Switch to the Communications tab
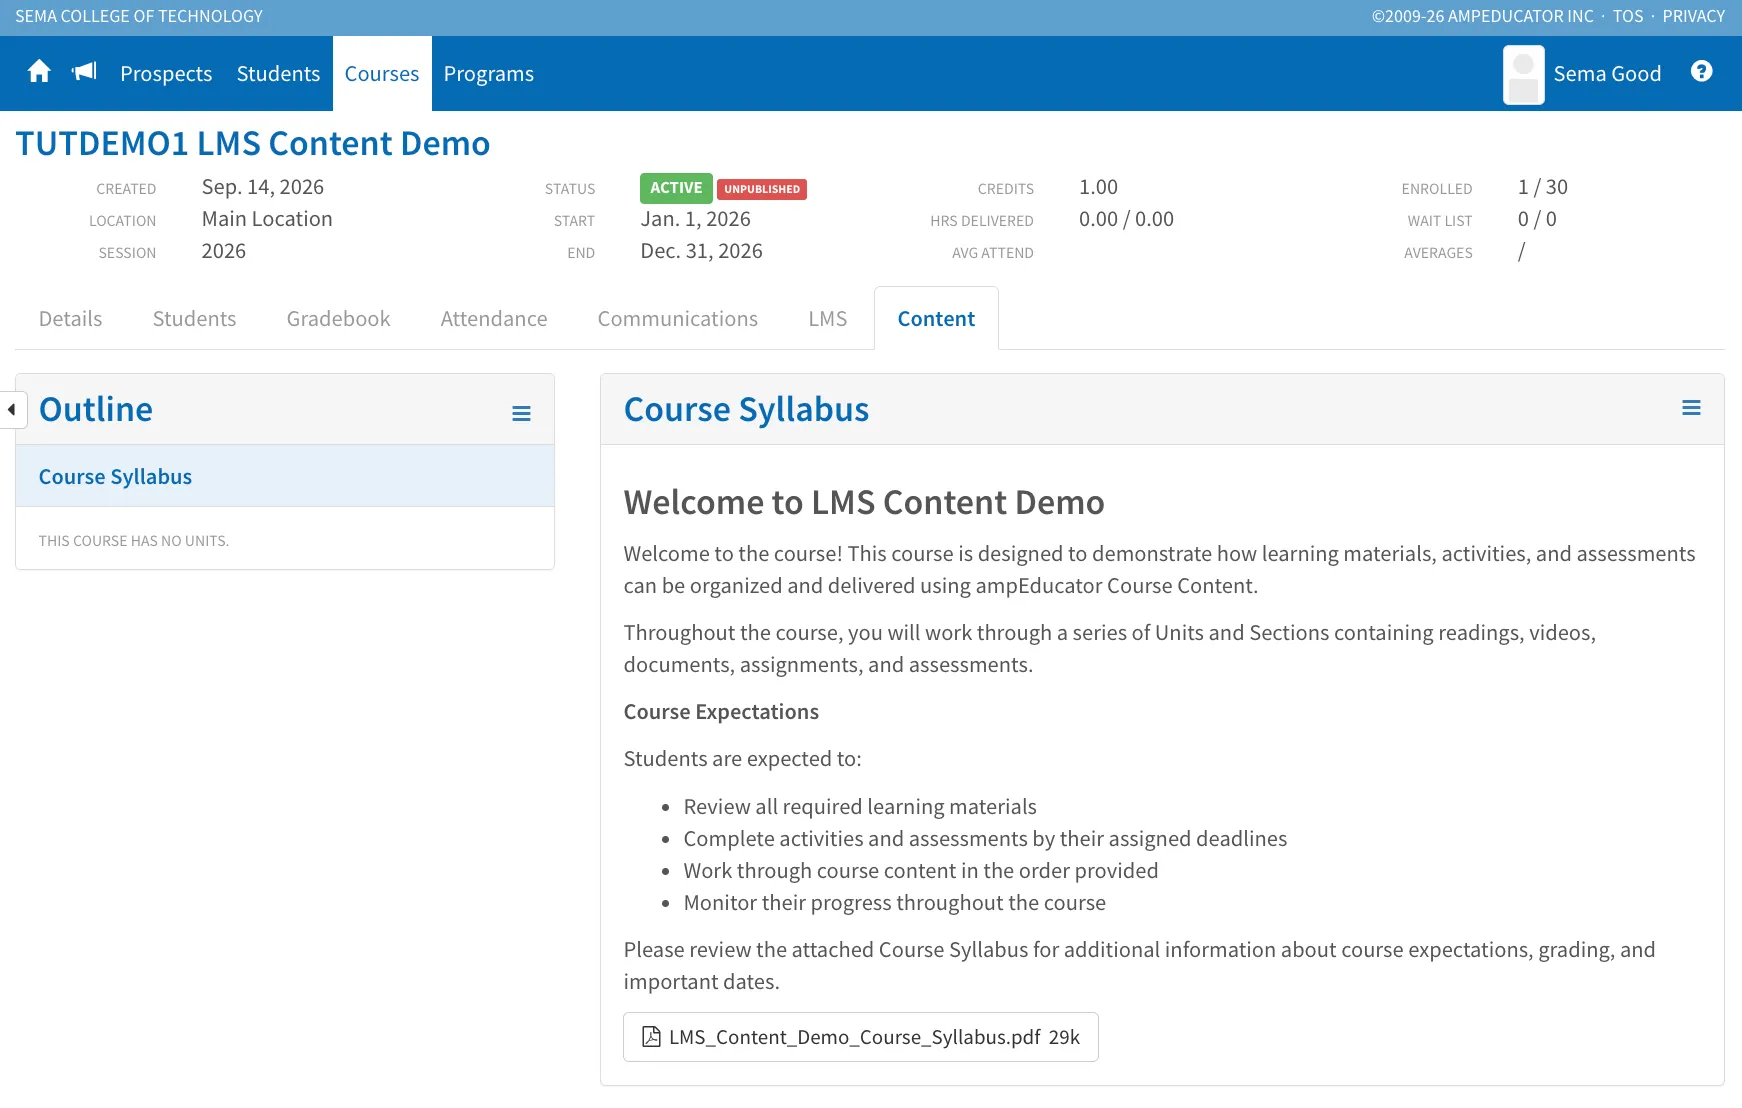Viewport: 1742px width, 1108px height. point(678,319)
